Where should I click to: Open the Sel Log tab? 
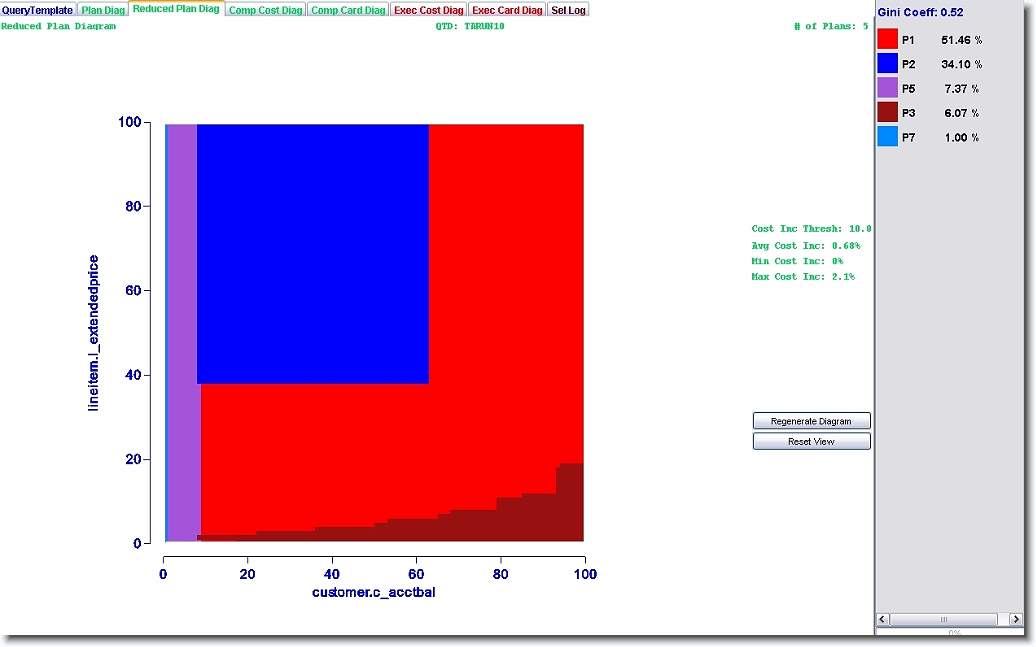[568, 10]
